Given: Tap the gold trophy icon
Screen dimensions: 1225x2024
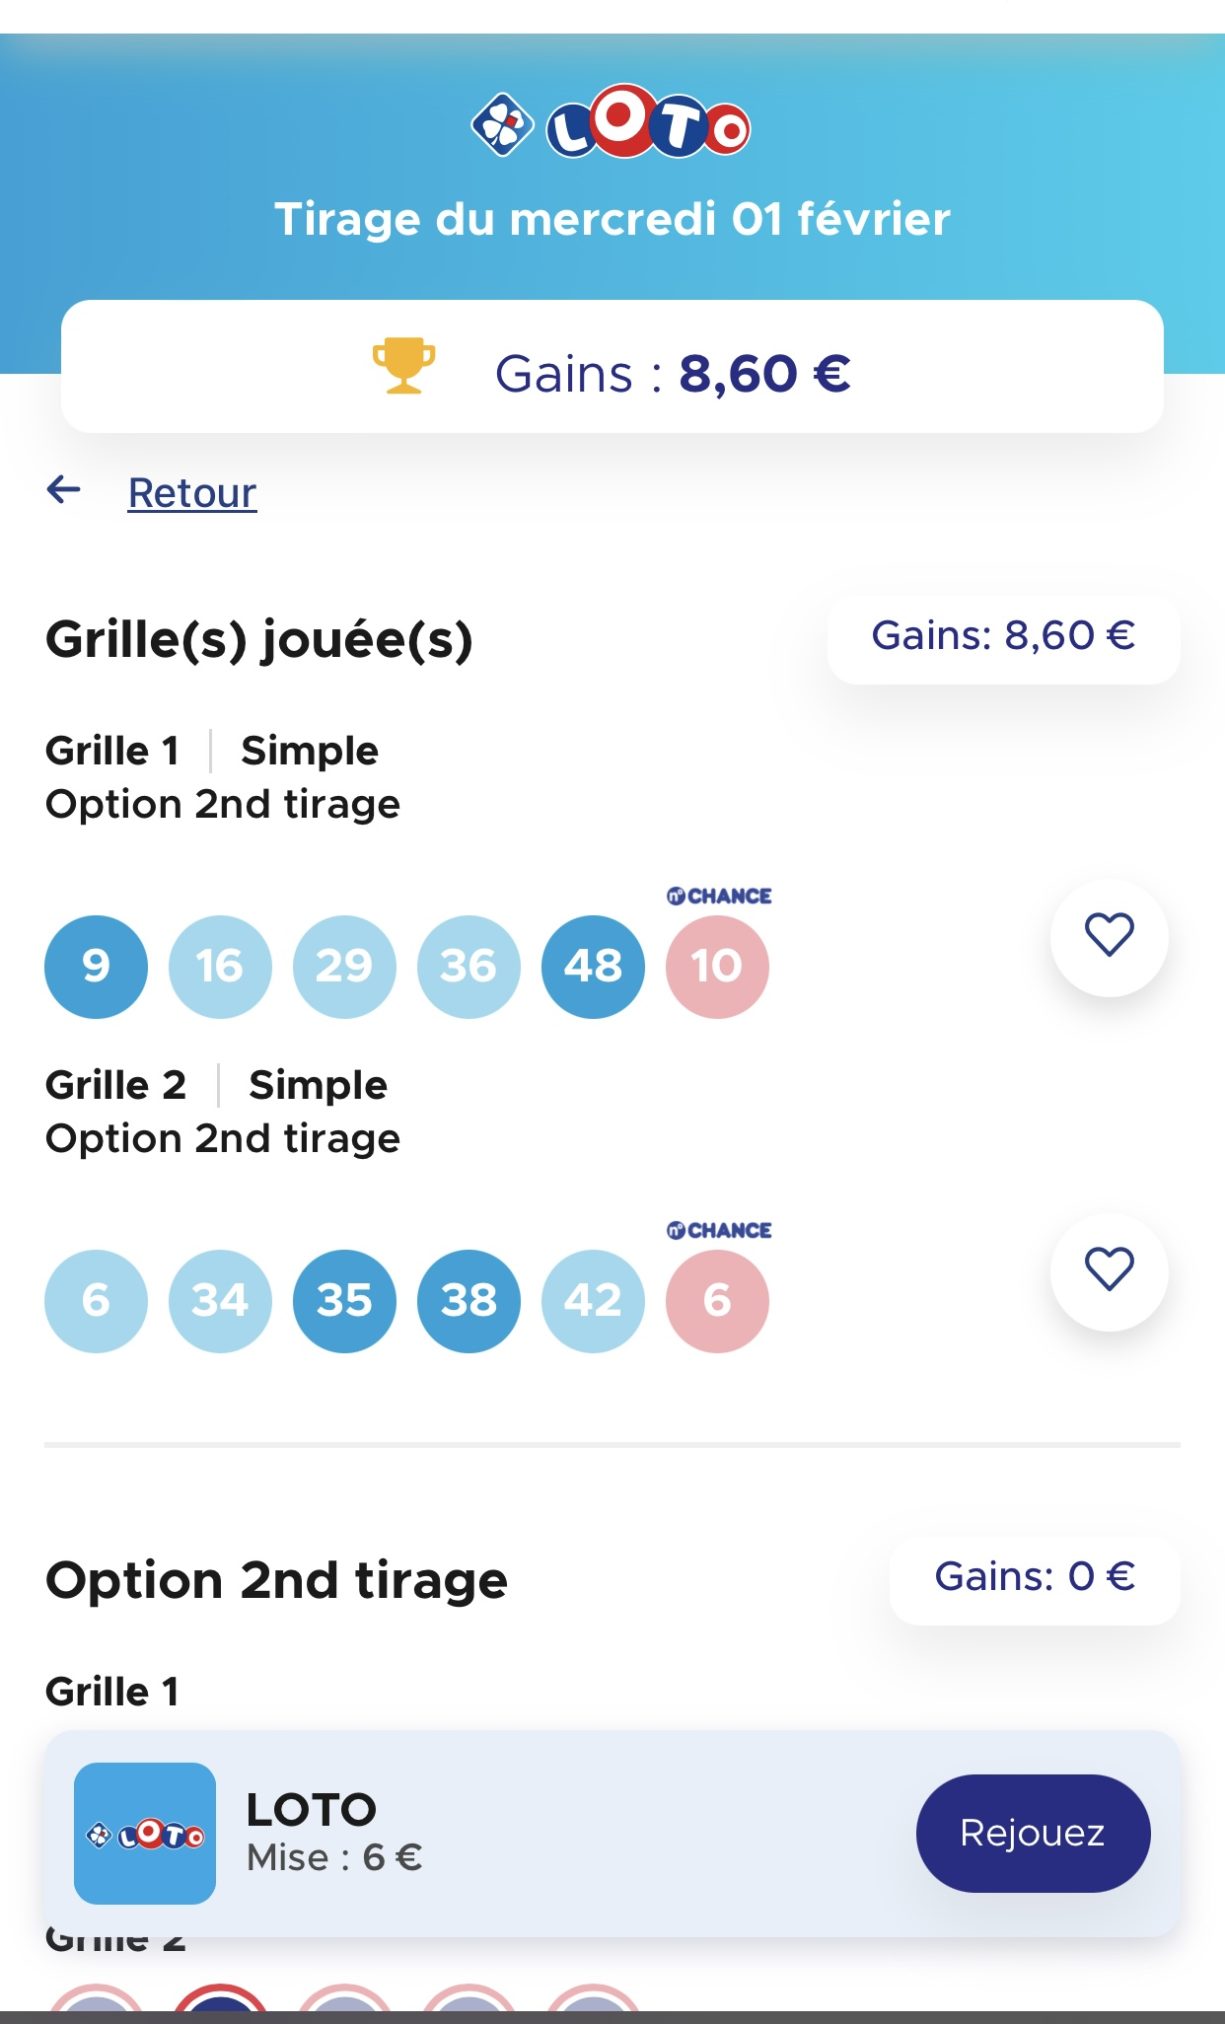Looking at the screenshot, I should coord(404,366).
